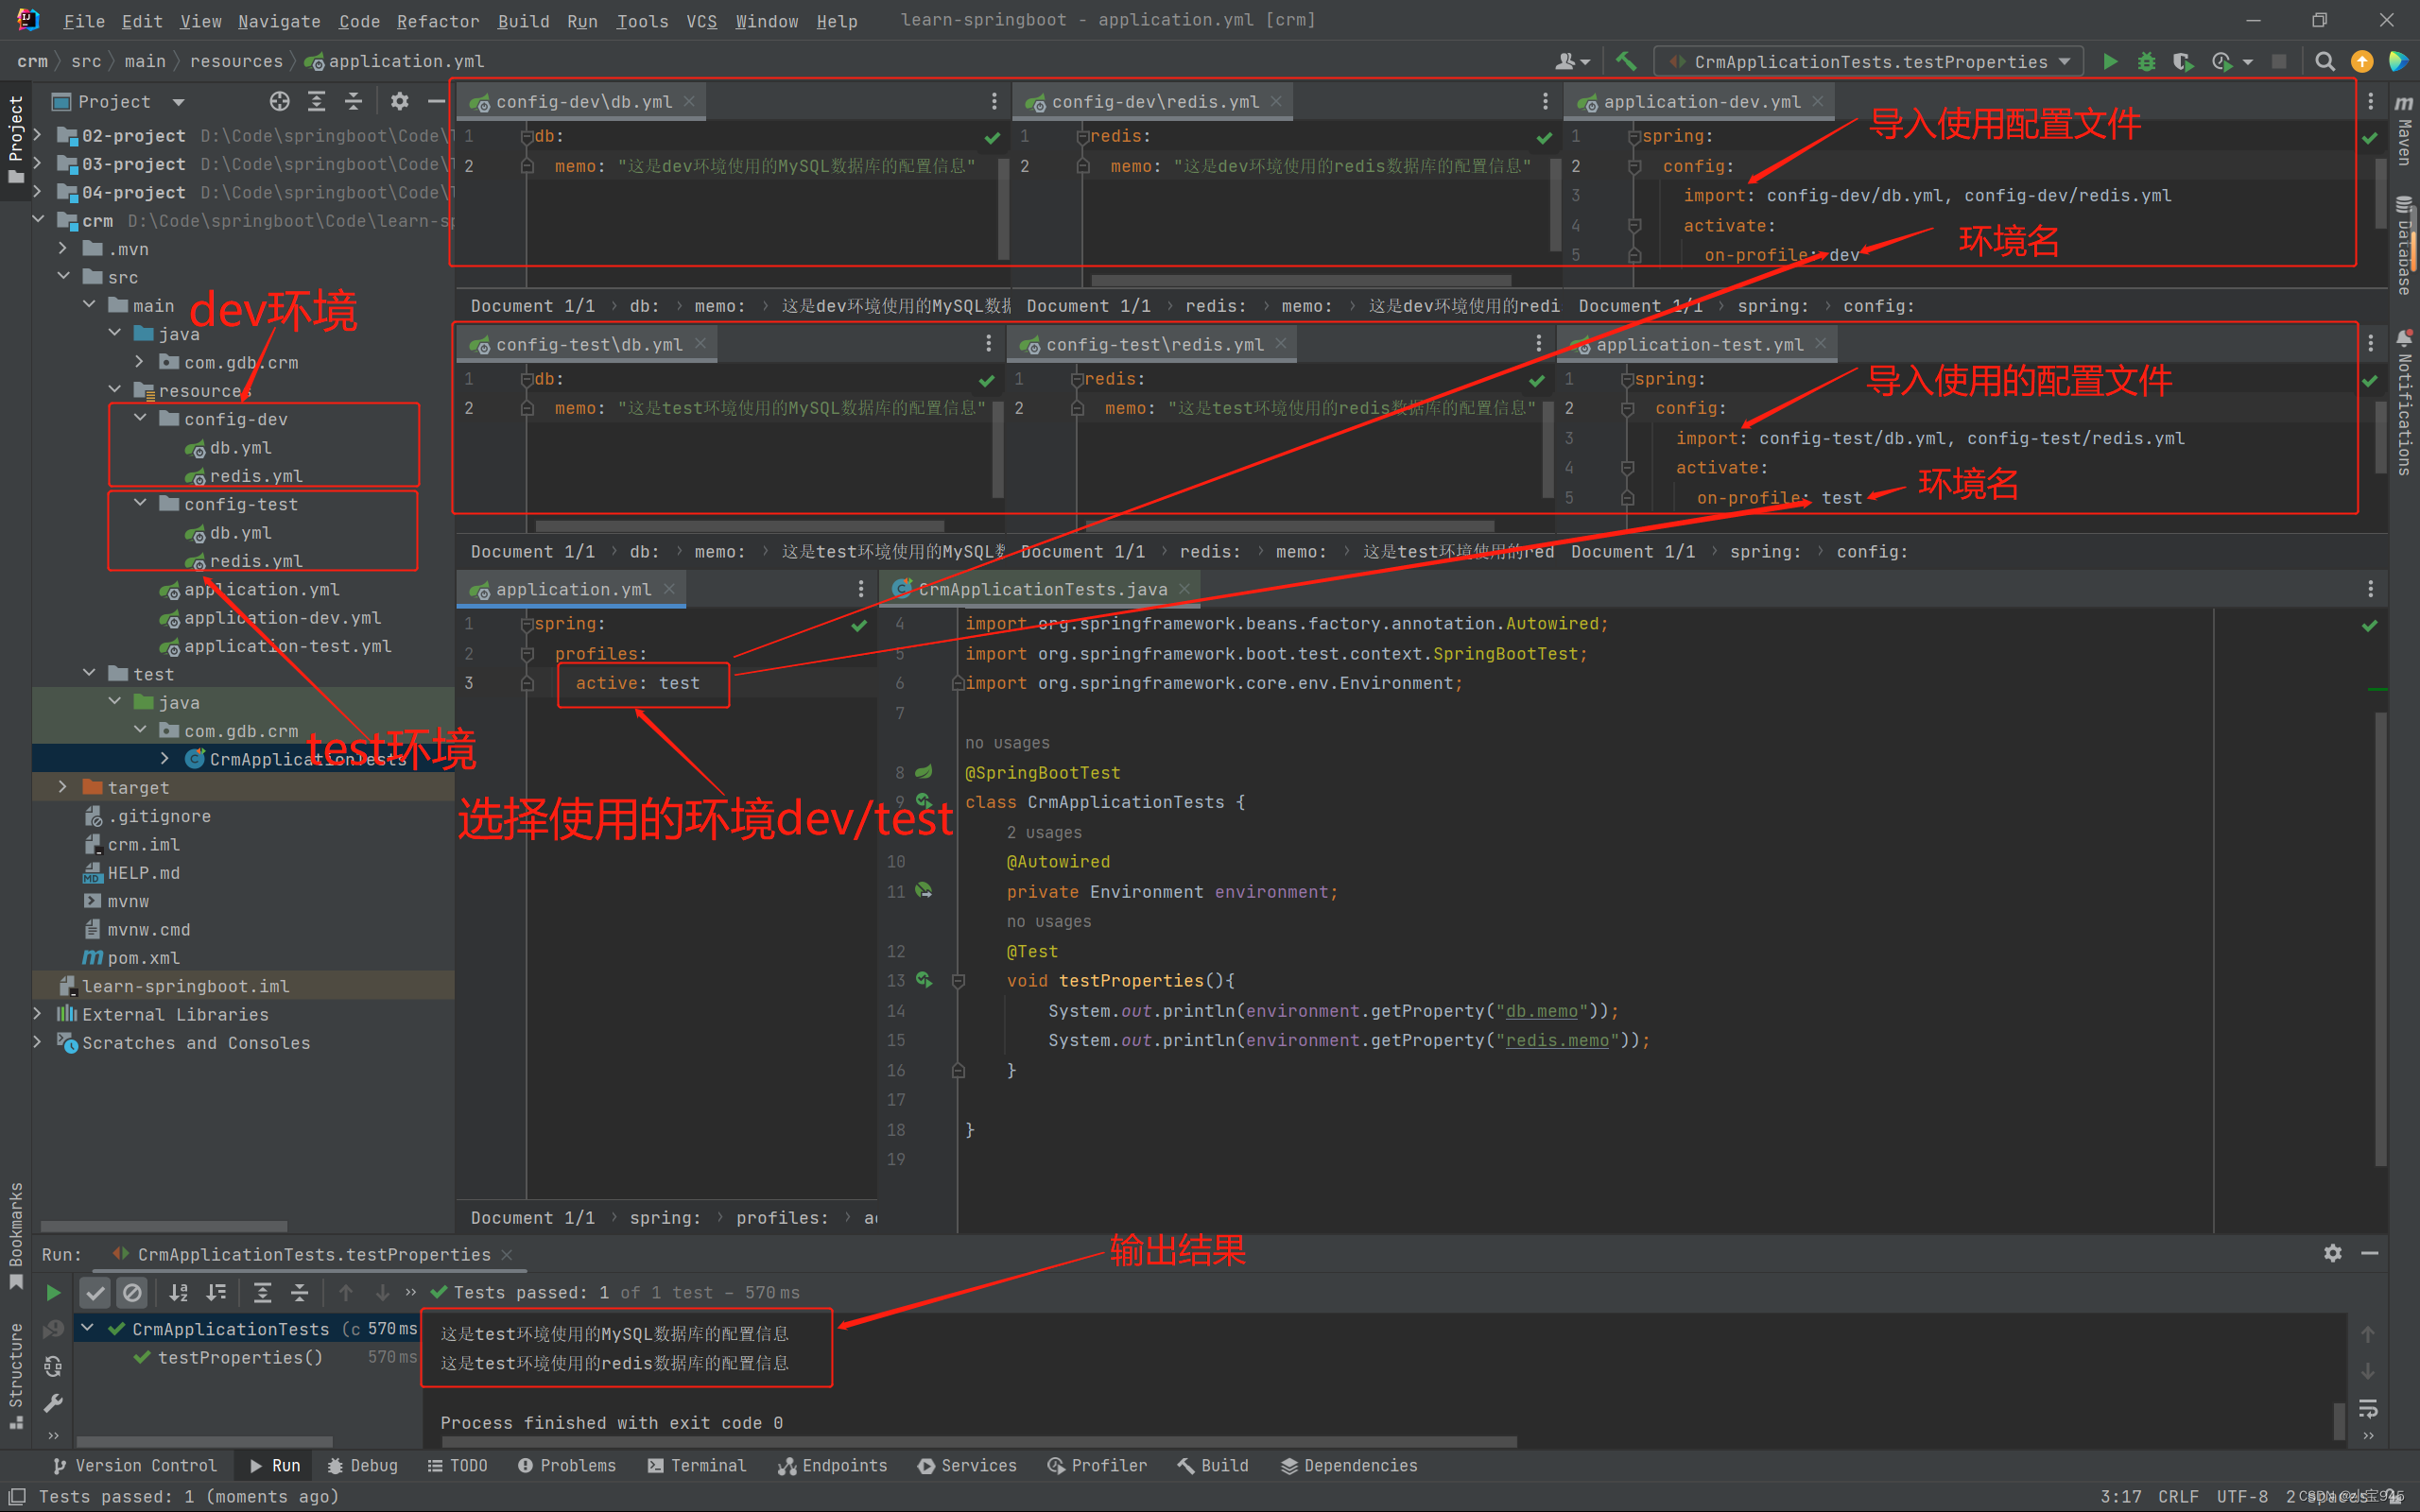Open the VCS menu

pos(701,21)
